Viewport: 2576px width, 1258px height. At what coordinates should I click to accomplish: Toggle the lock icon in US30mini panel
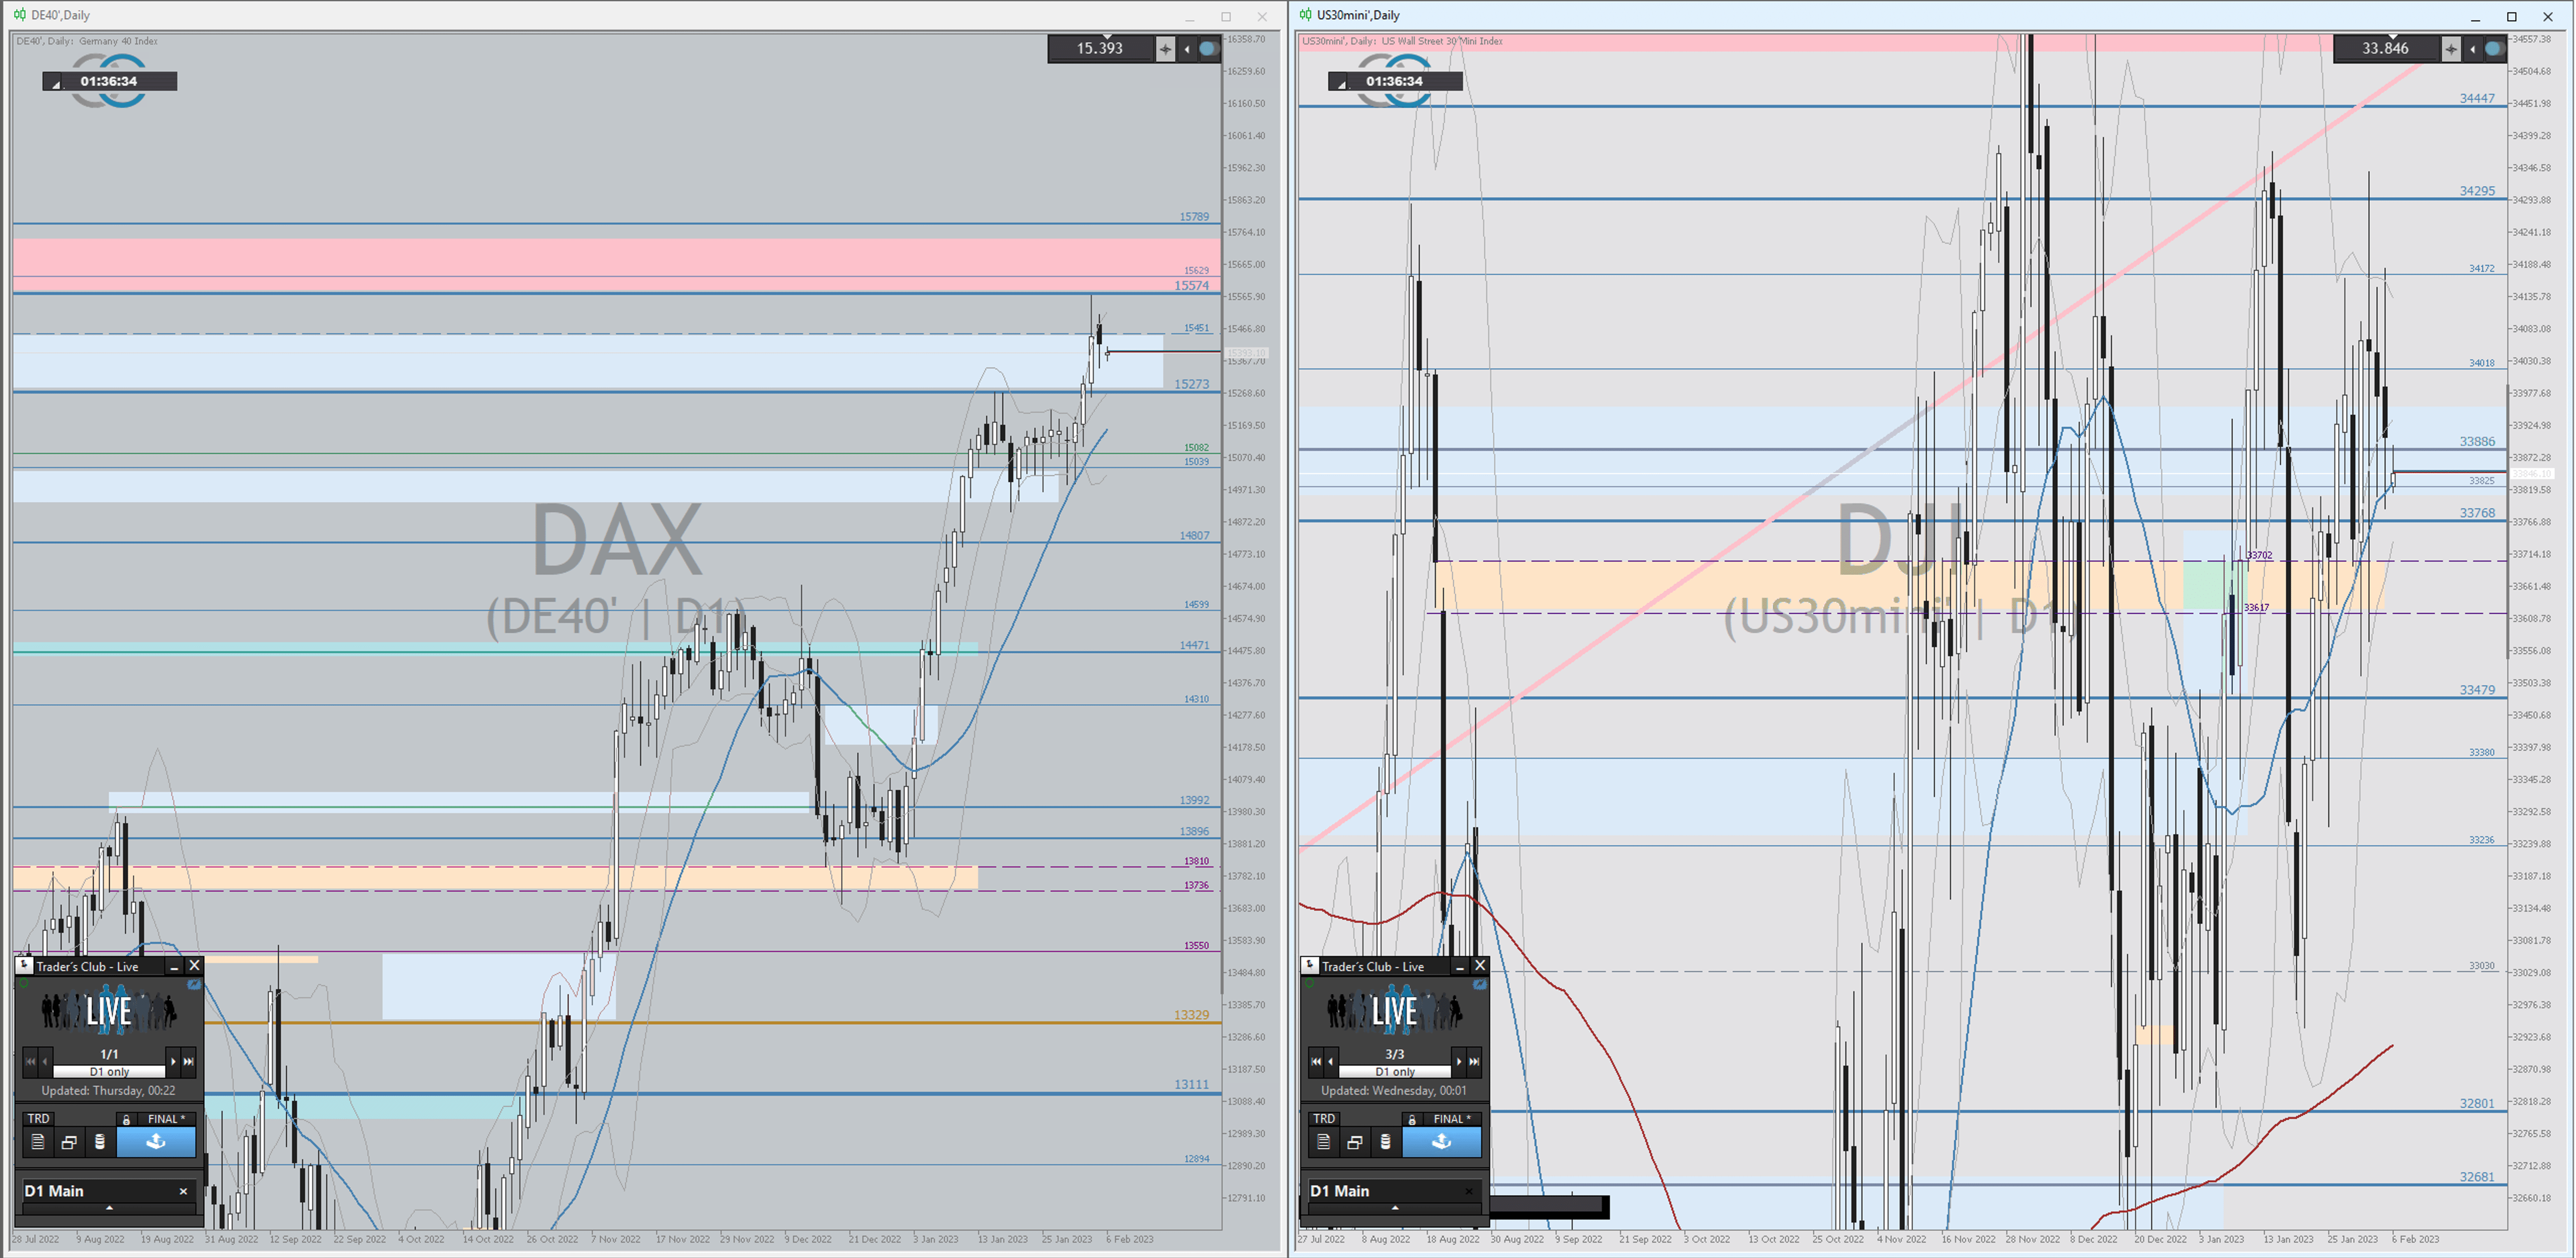click(x=1412, y=1119)
